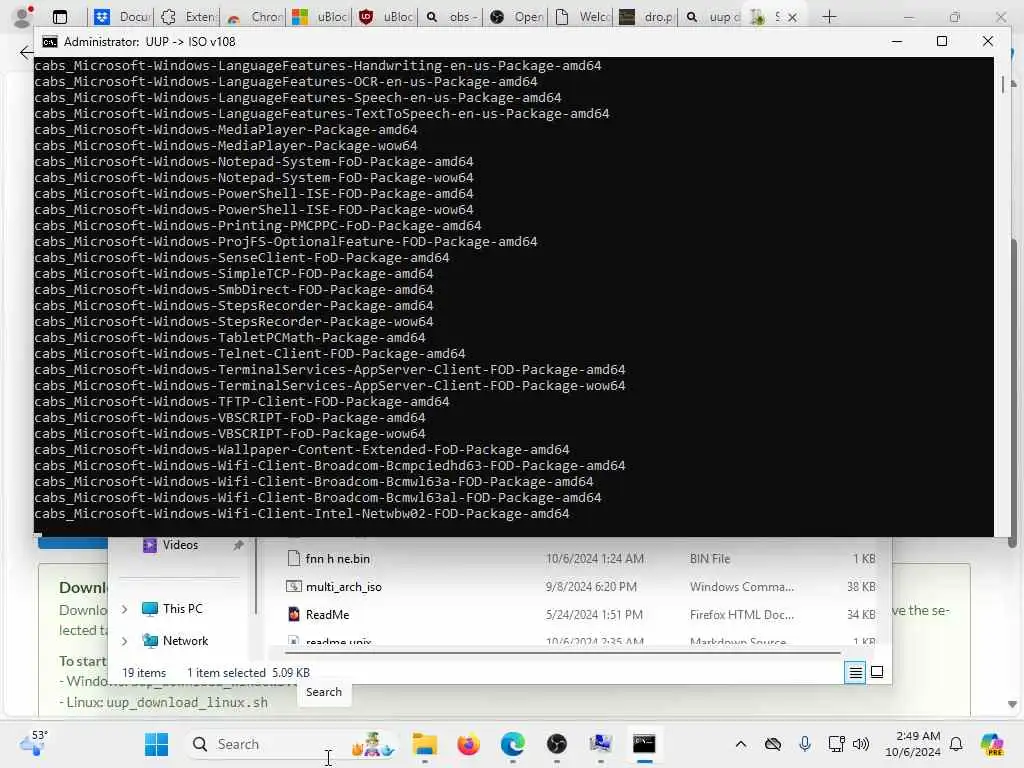
Task: Switch to the uBlock shield uBloc tab
Action: pos(386,17)
